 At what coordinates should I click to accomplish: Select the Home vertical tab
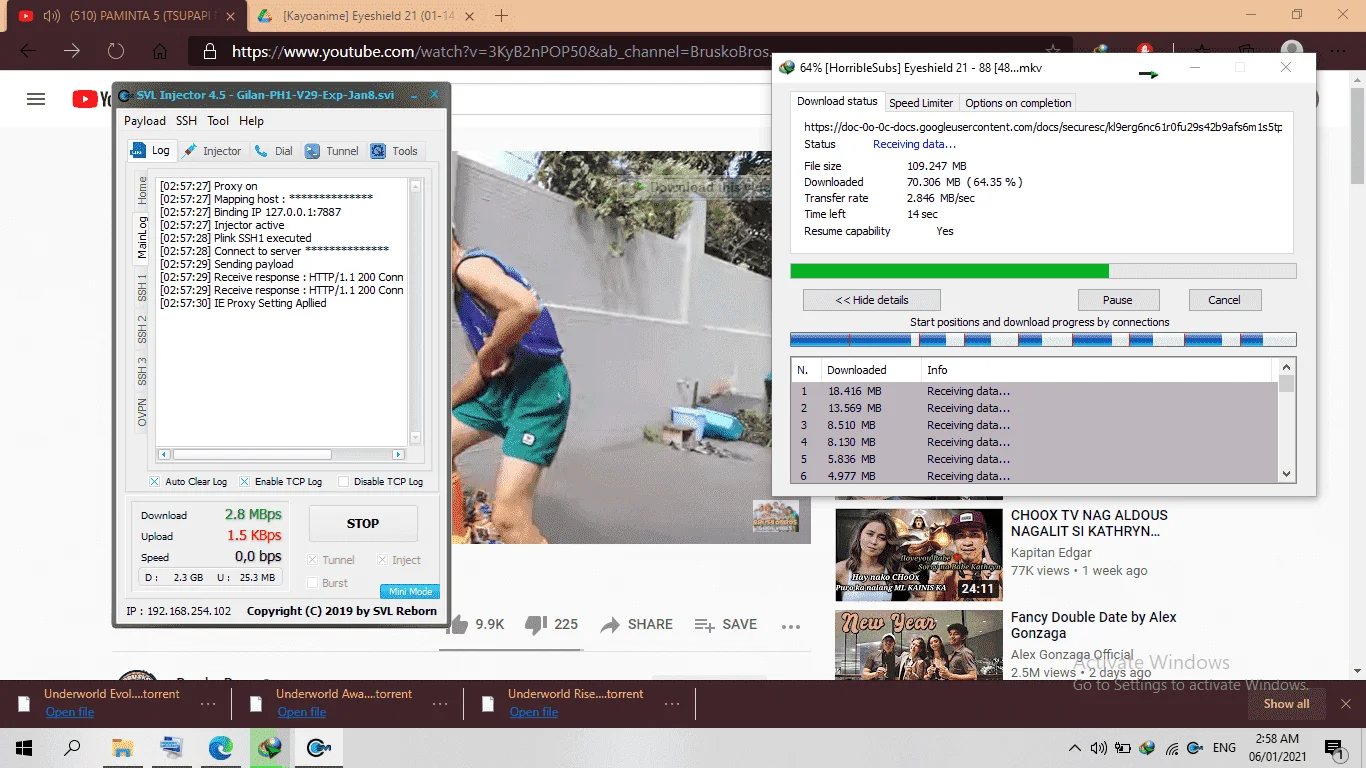[143, 190]
